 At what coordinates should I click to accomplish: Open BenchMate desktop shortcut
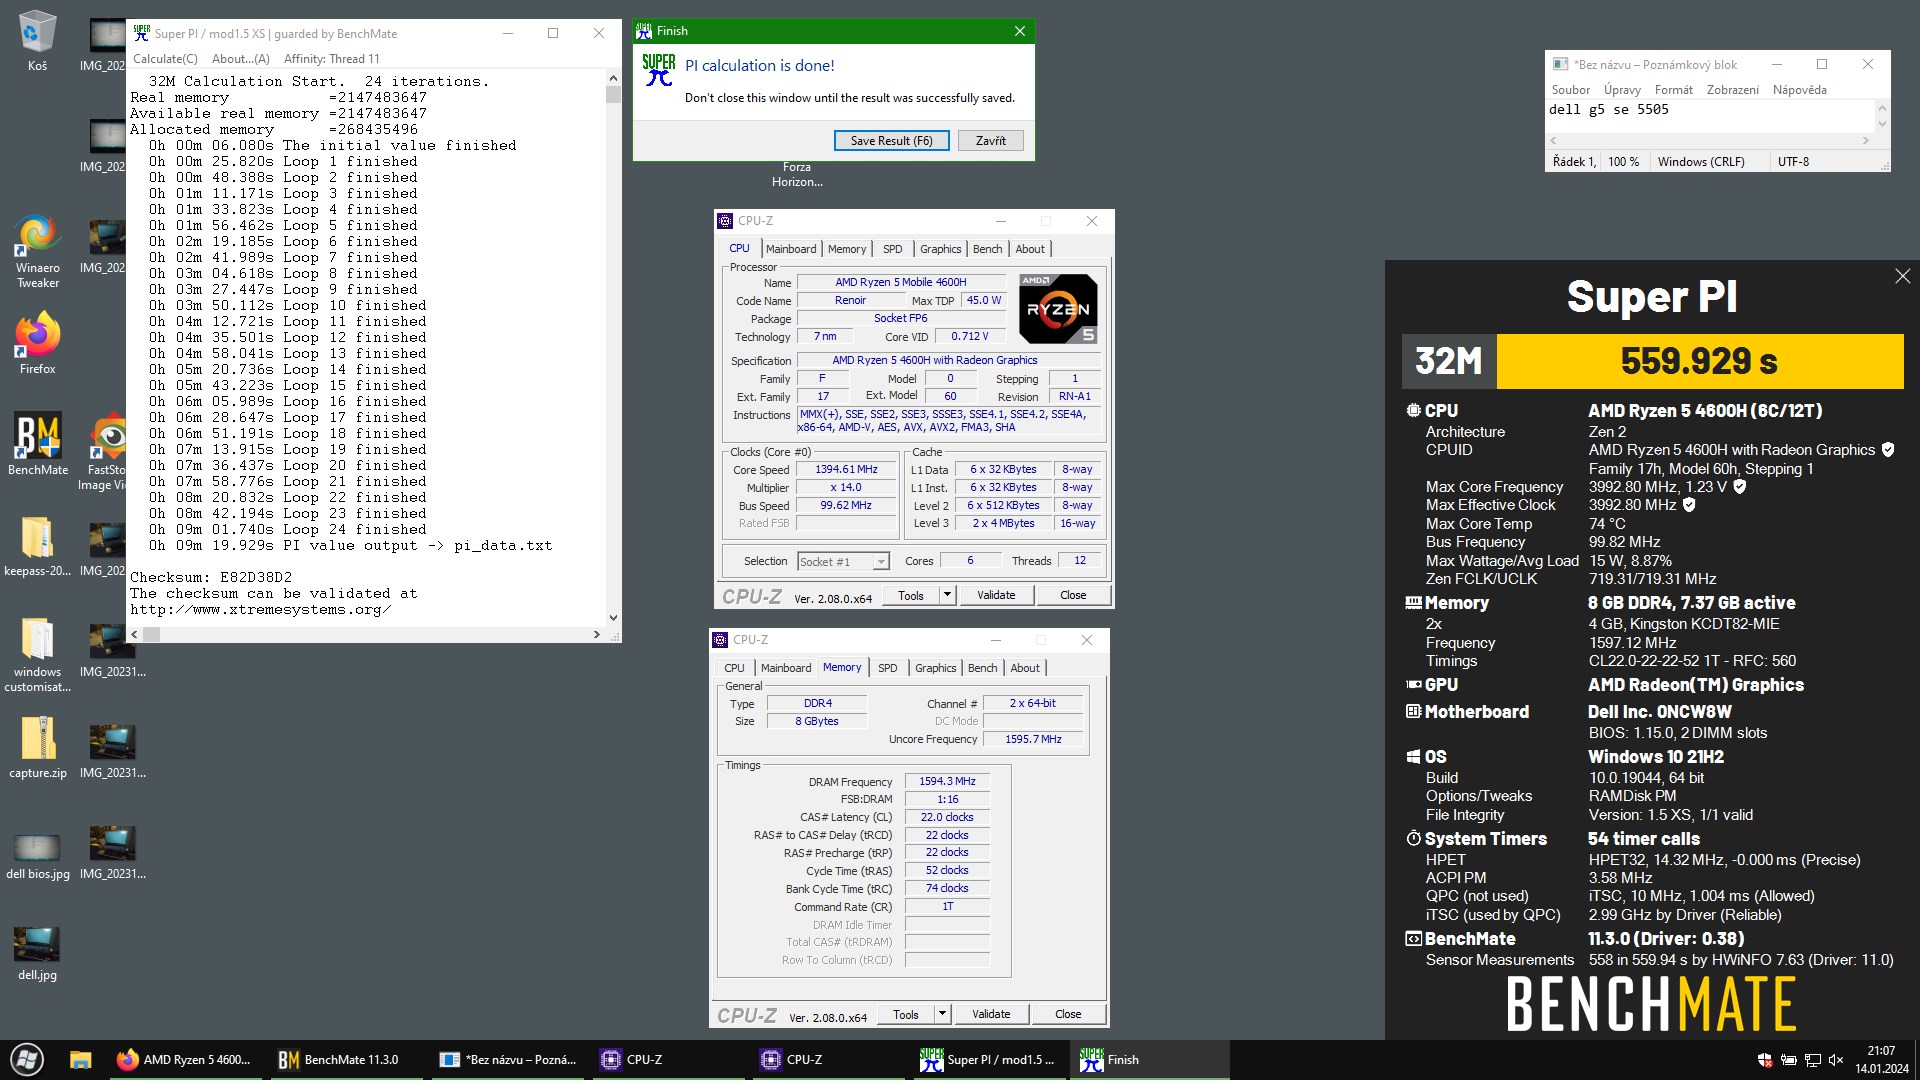coord(37,444)
